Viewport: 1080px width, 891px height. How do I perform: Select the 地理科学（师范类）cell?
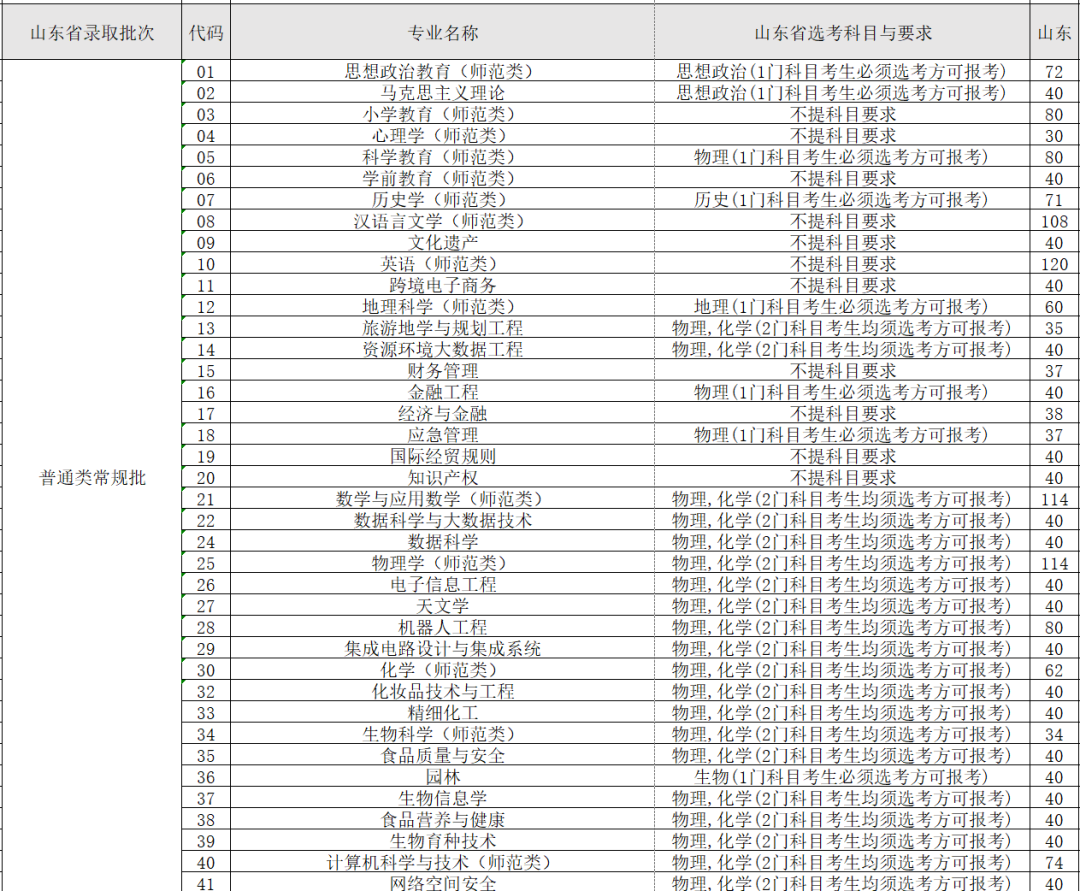(x=442, y=306)
